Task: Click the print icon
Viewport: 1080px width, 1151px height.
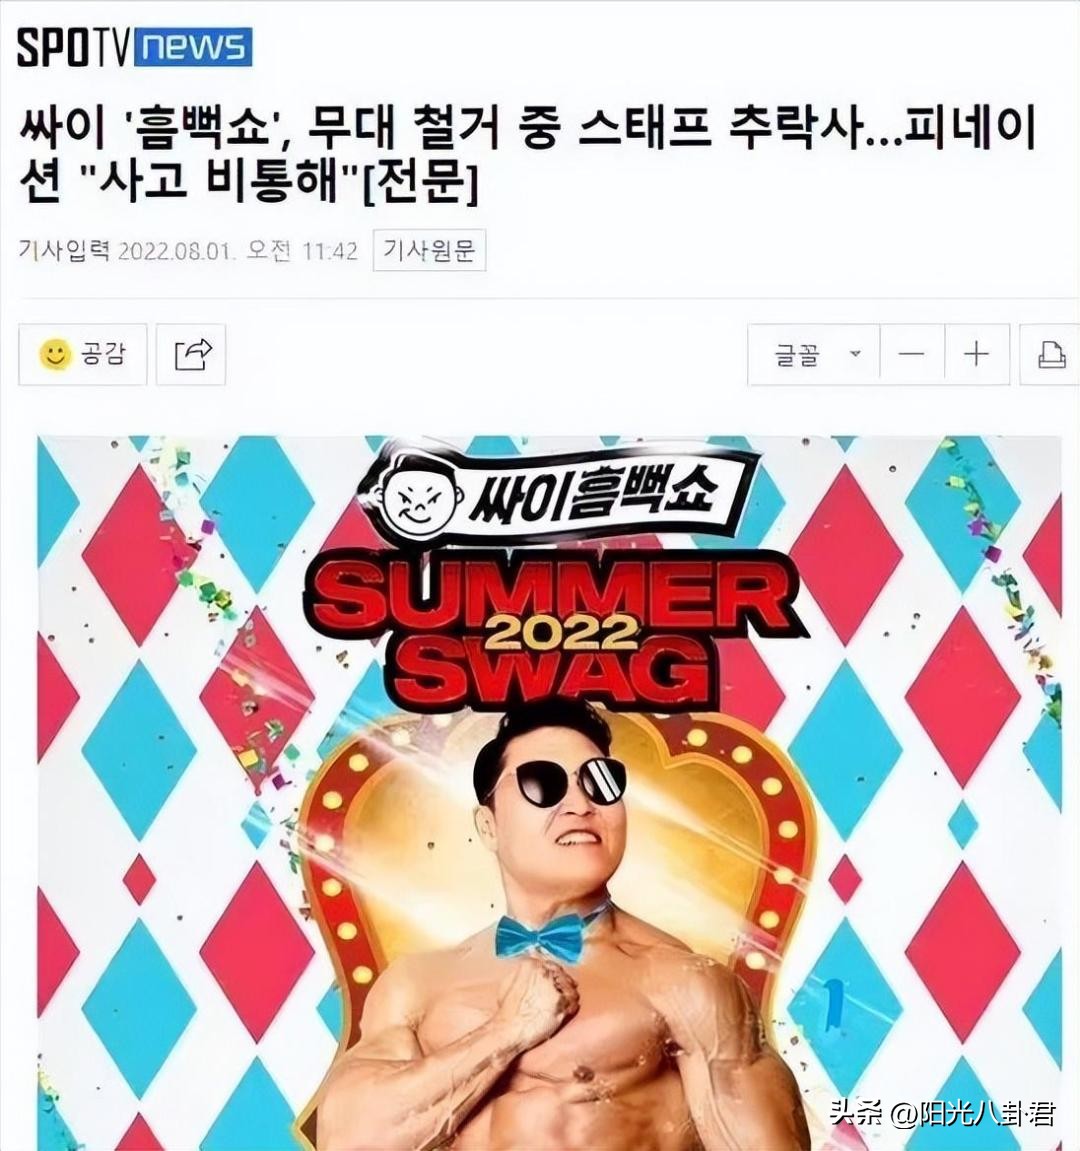Action: pyautogui.click(x=1051, y=355)
